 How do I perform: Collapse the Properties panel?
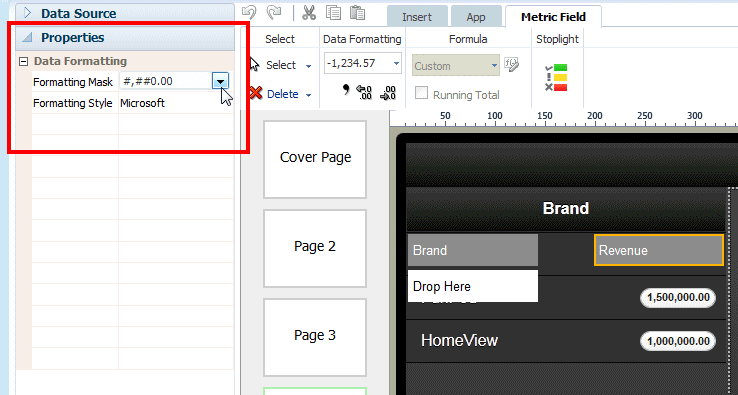coord(27,37)
